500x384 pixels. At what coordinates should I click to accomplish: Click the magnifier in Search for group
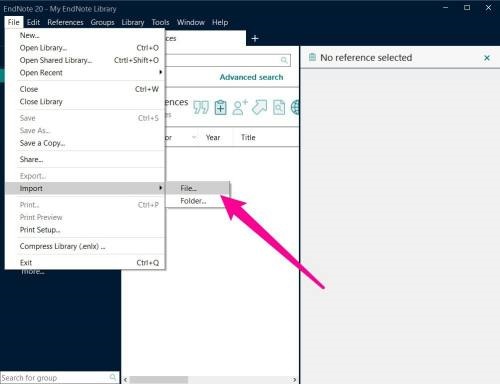pos(113,377)
